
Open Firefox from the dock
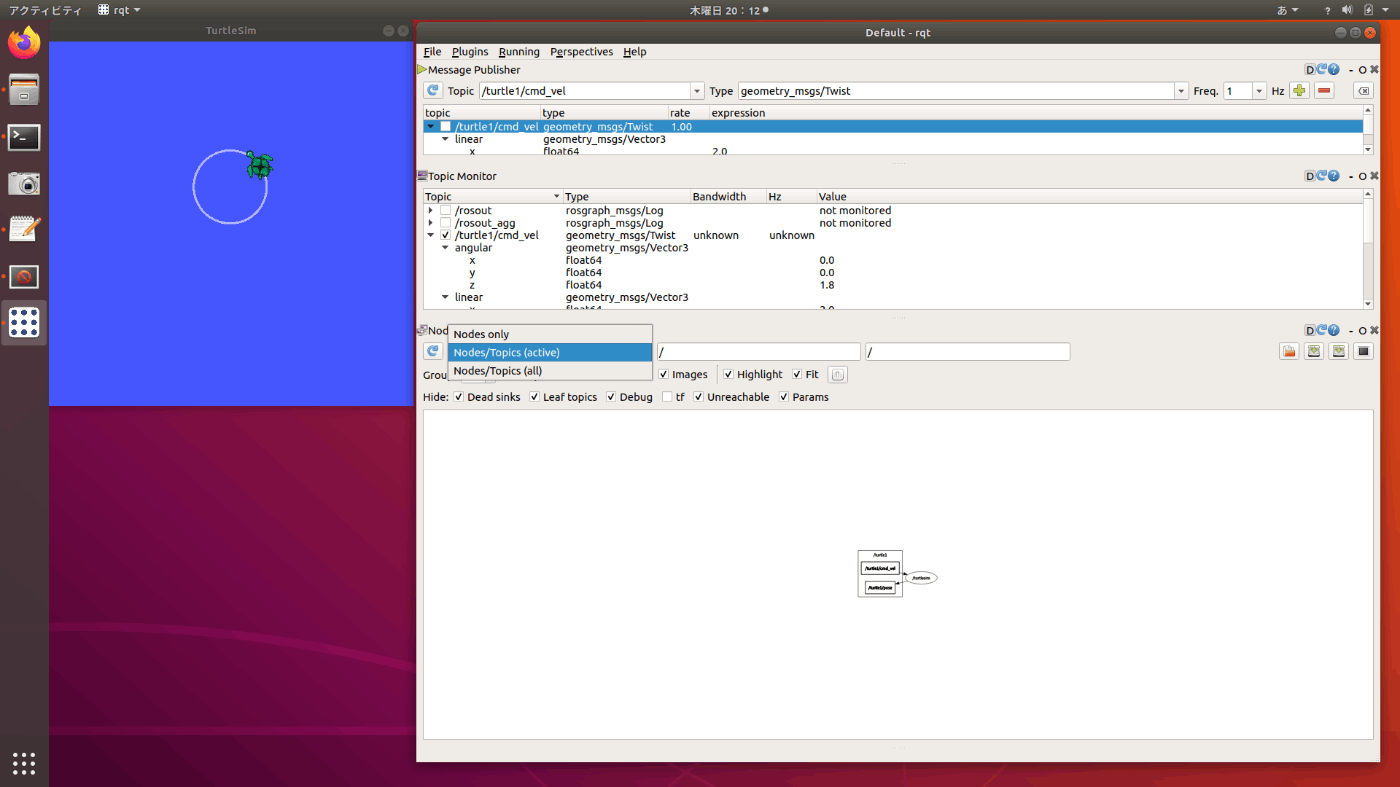point(24,42)
